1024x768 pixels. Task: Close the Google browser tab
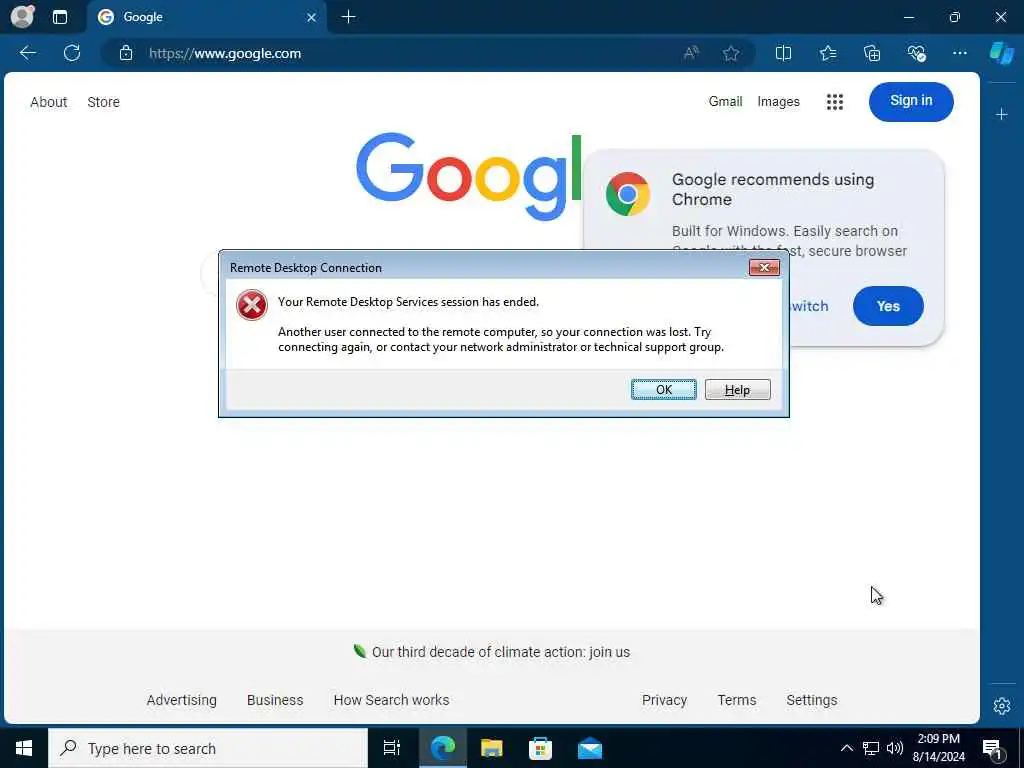click(312, 18)
